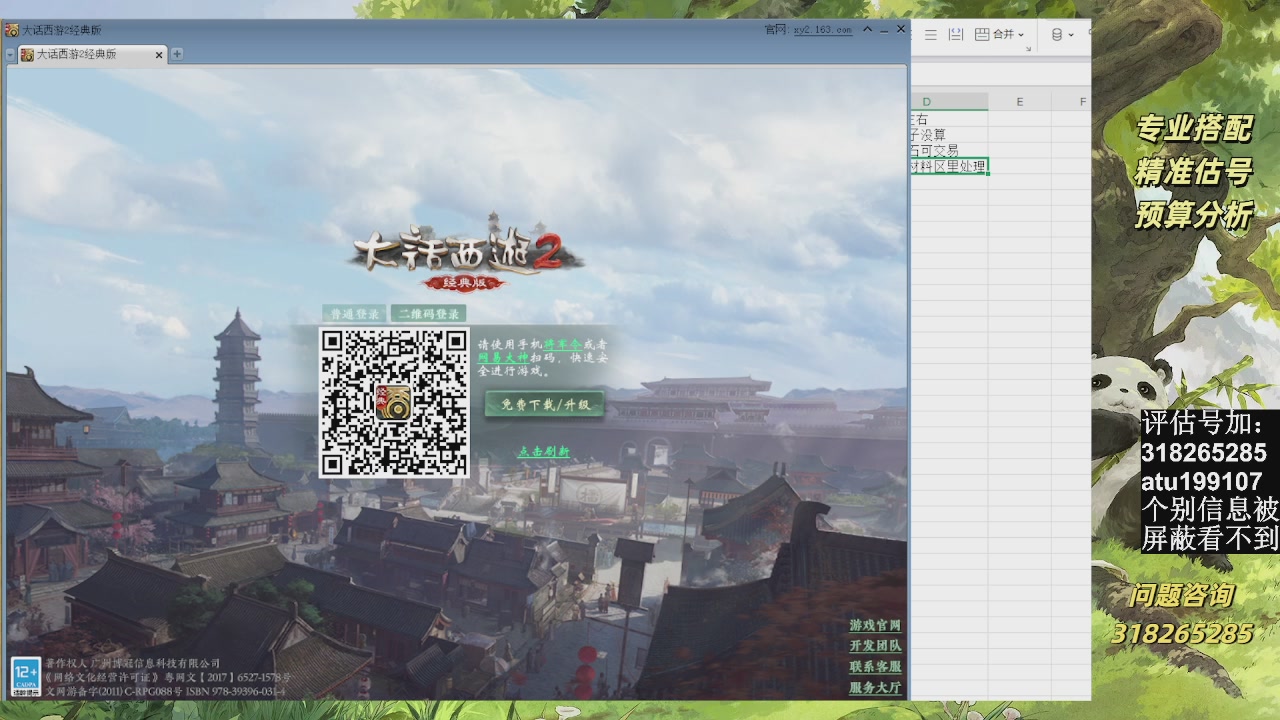Screen dimensions: 1280x720
Task: Click the spreadsheet database cylinder icon
Action: pos(1057,35)
